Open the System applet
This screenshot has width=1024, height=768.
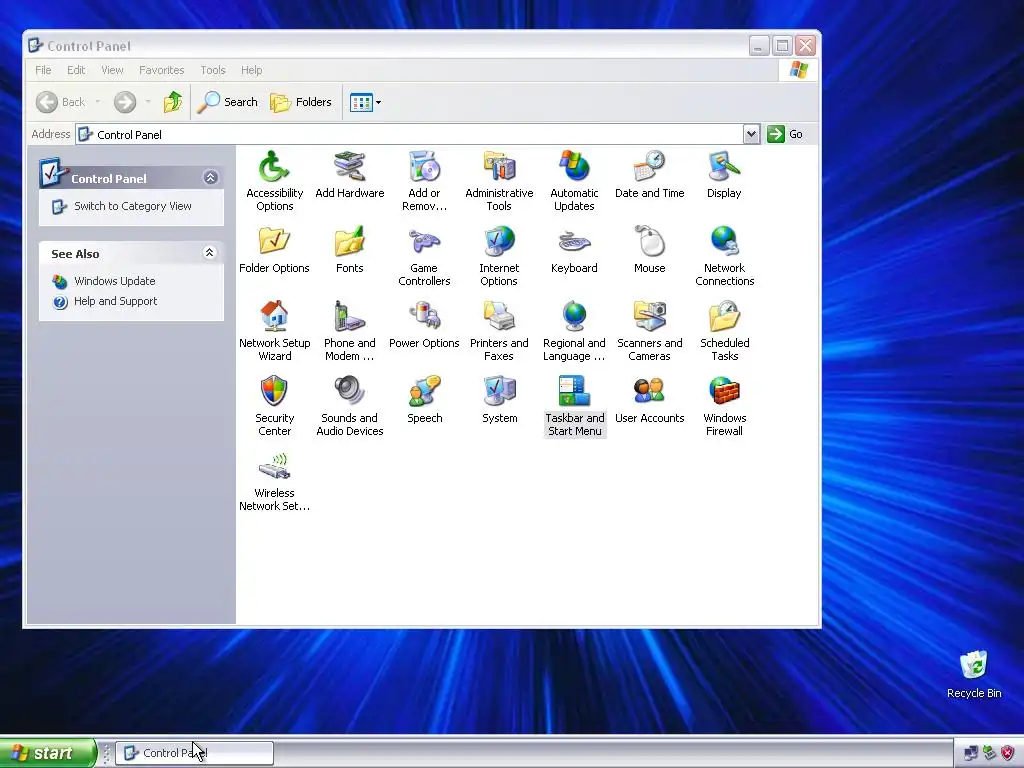point(499,400)
